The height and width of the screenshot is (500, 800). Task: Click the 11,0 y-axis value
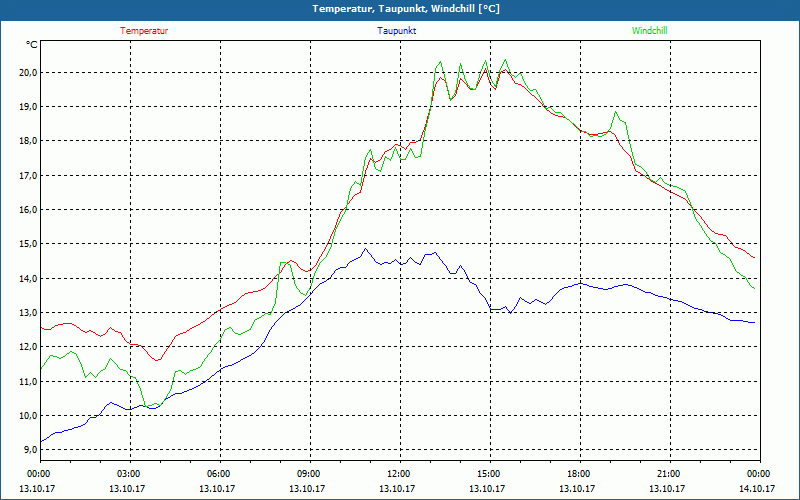coord(29,382)
